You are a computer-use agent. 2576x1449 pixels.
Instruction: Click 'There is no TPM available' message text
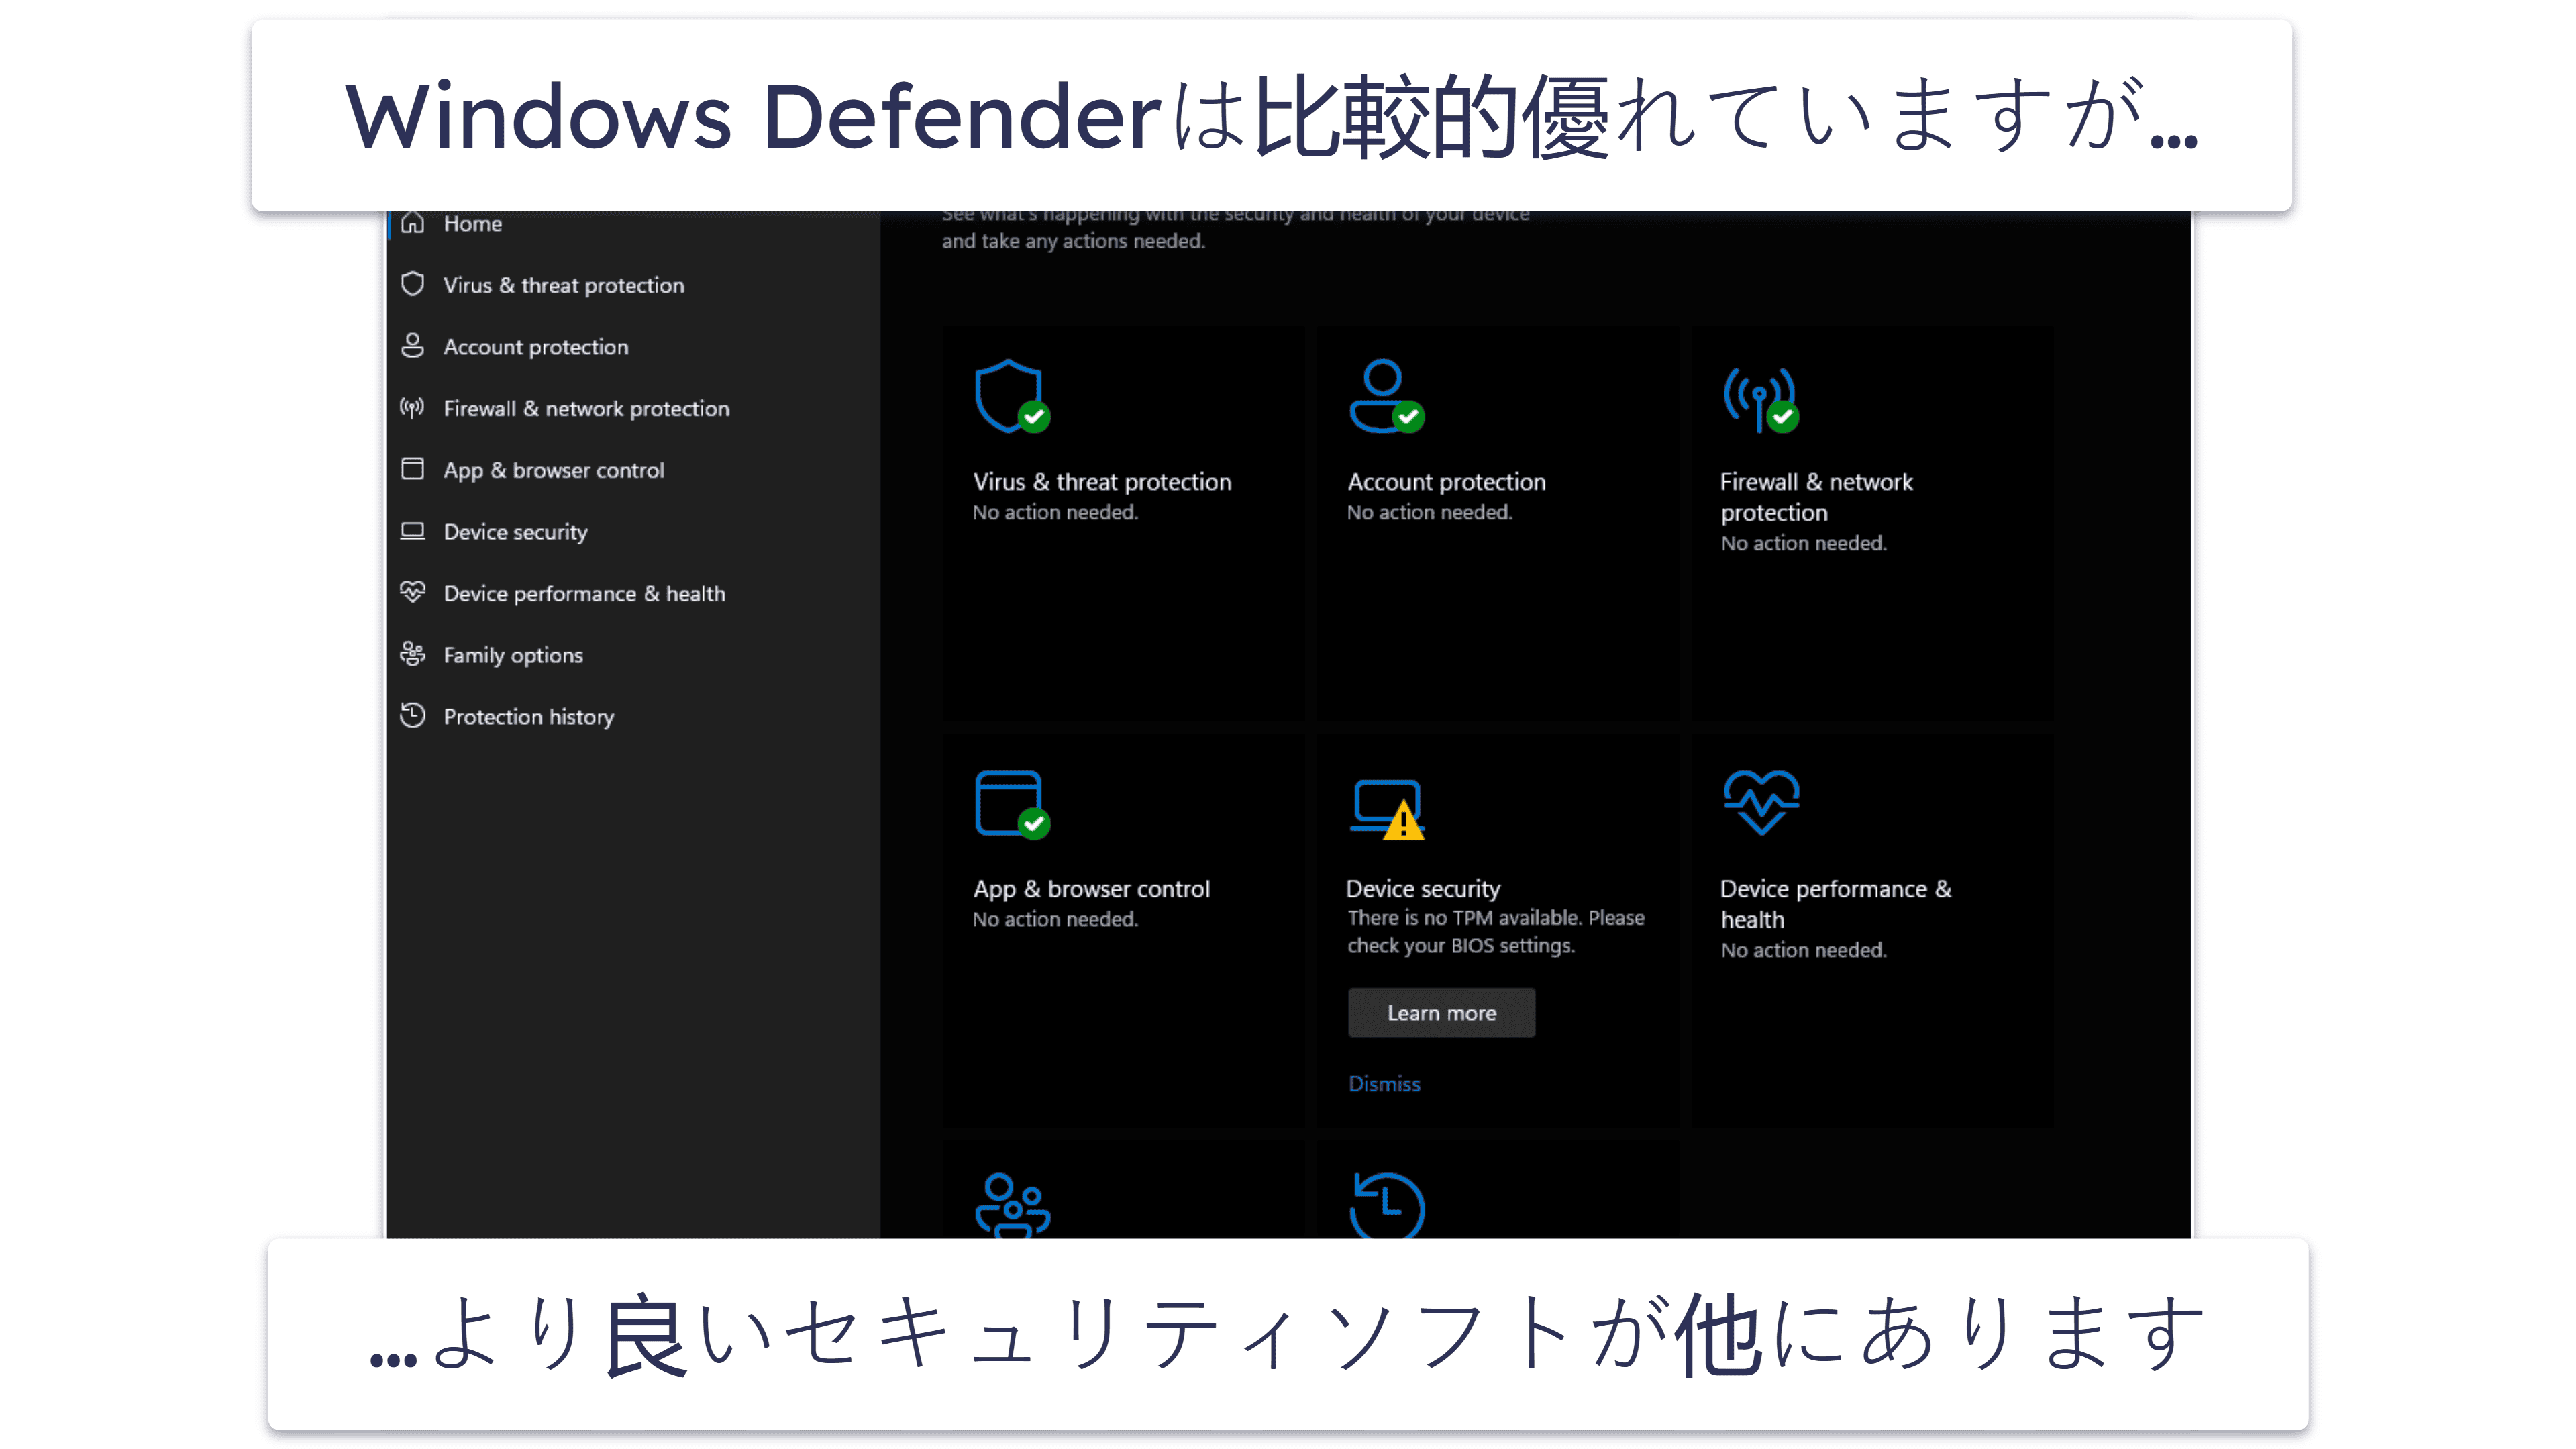[x=1496, y=932]
